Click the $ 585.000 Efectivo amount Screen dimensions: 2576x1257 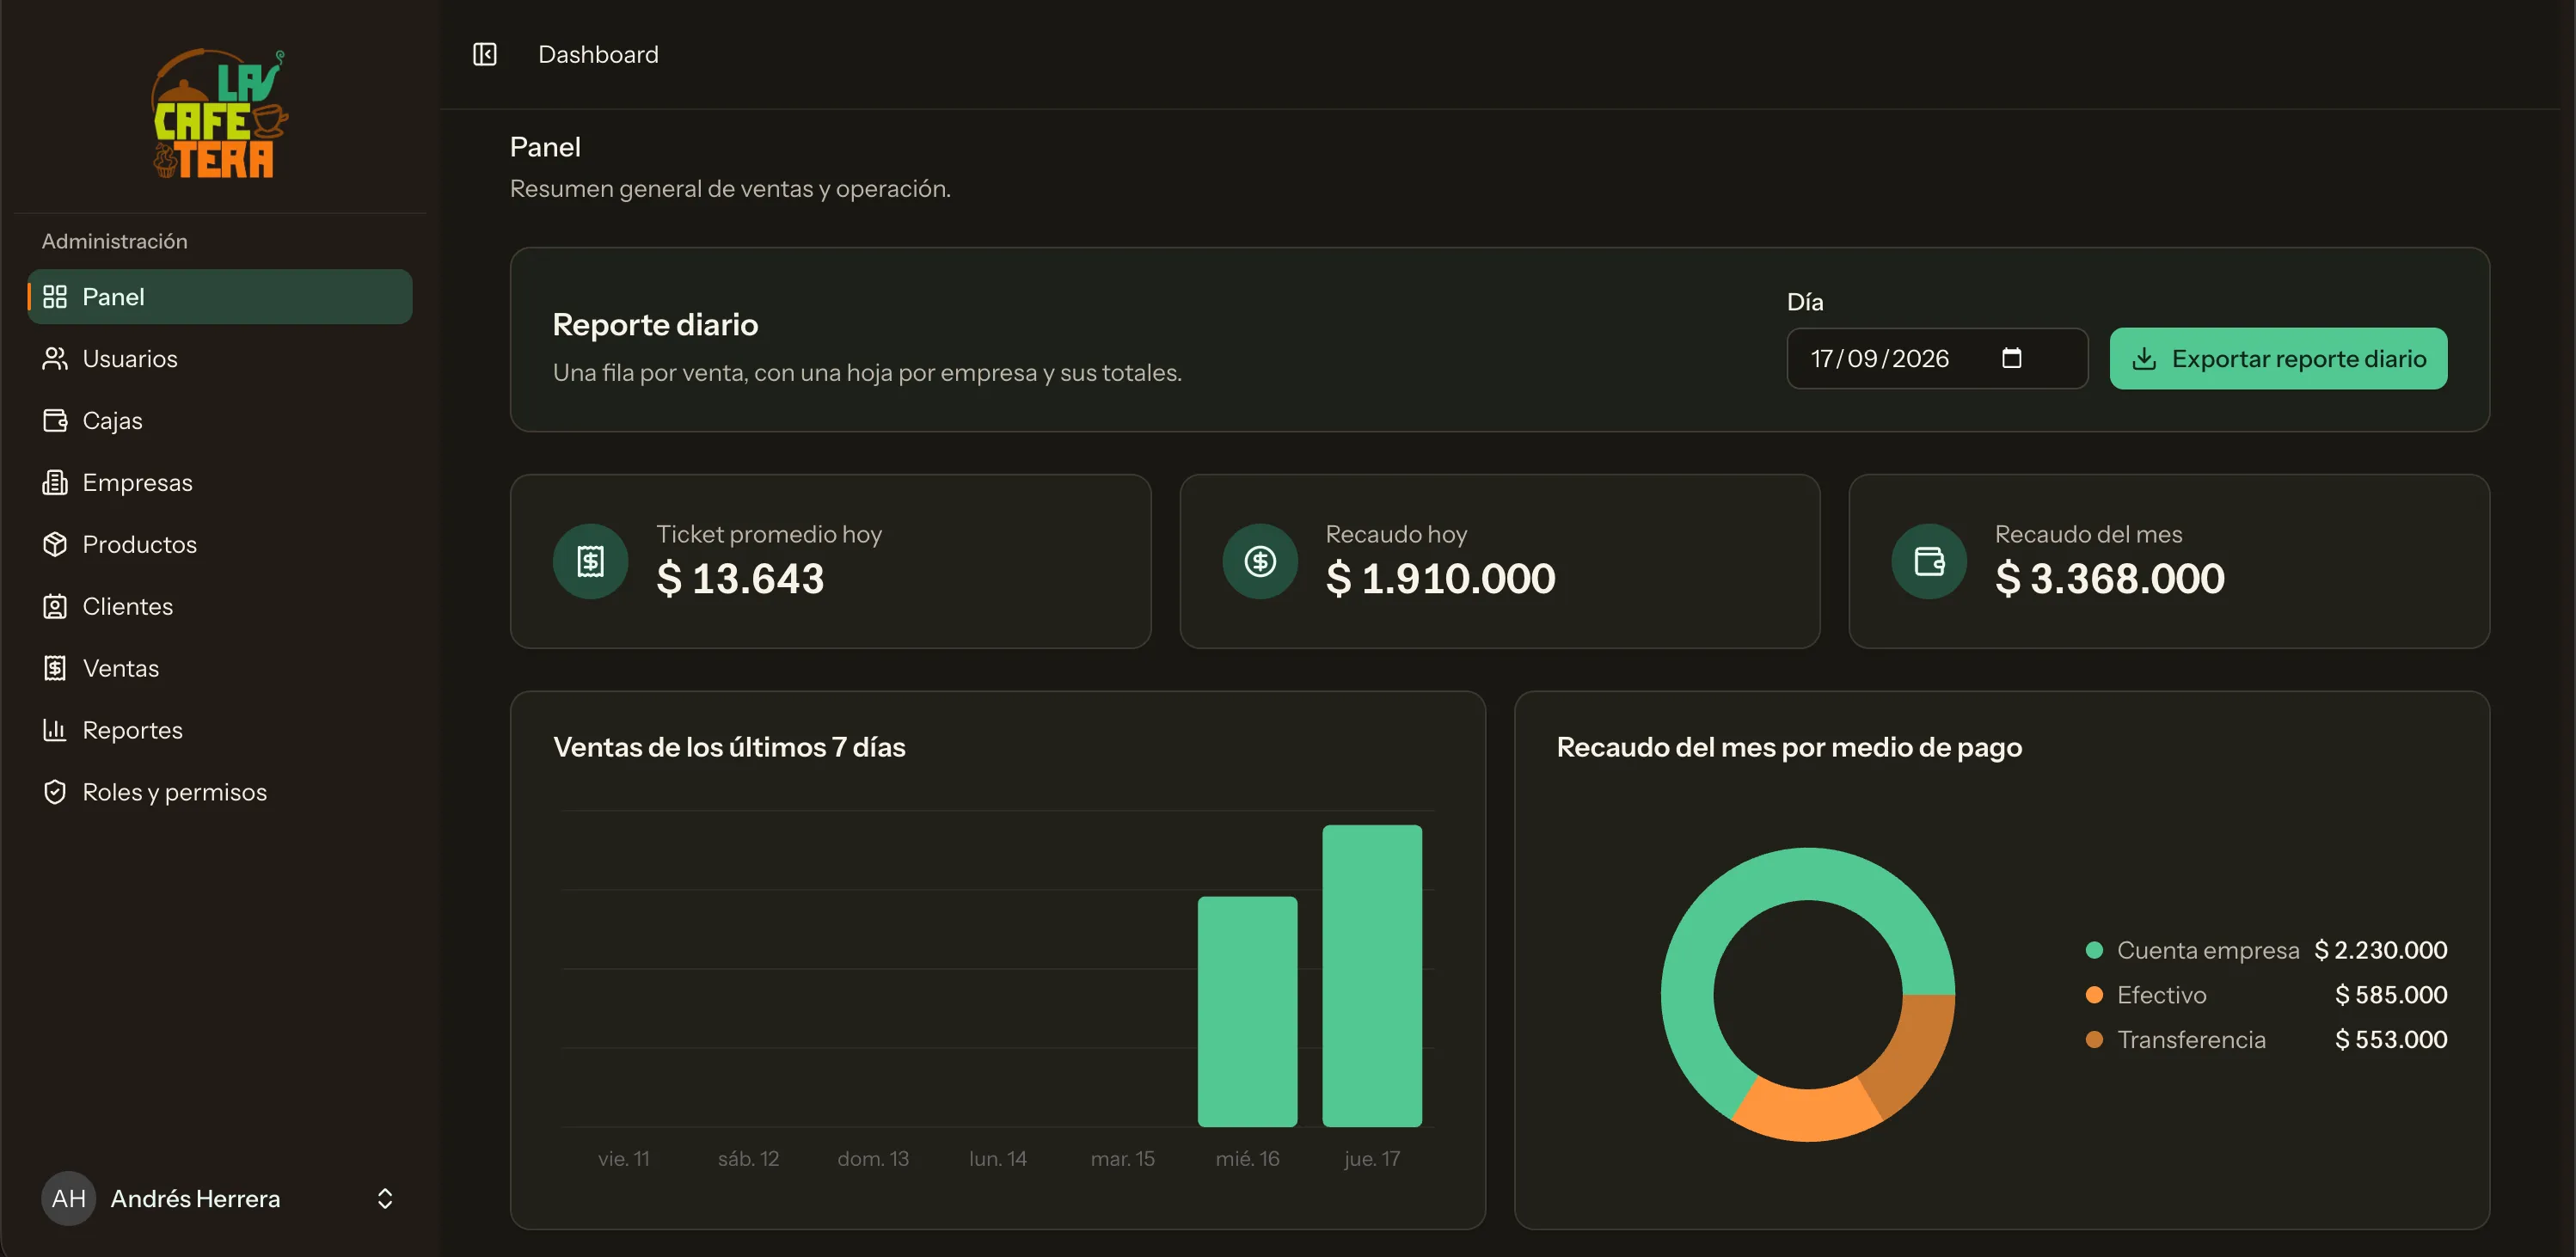2391,994
